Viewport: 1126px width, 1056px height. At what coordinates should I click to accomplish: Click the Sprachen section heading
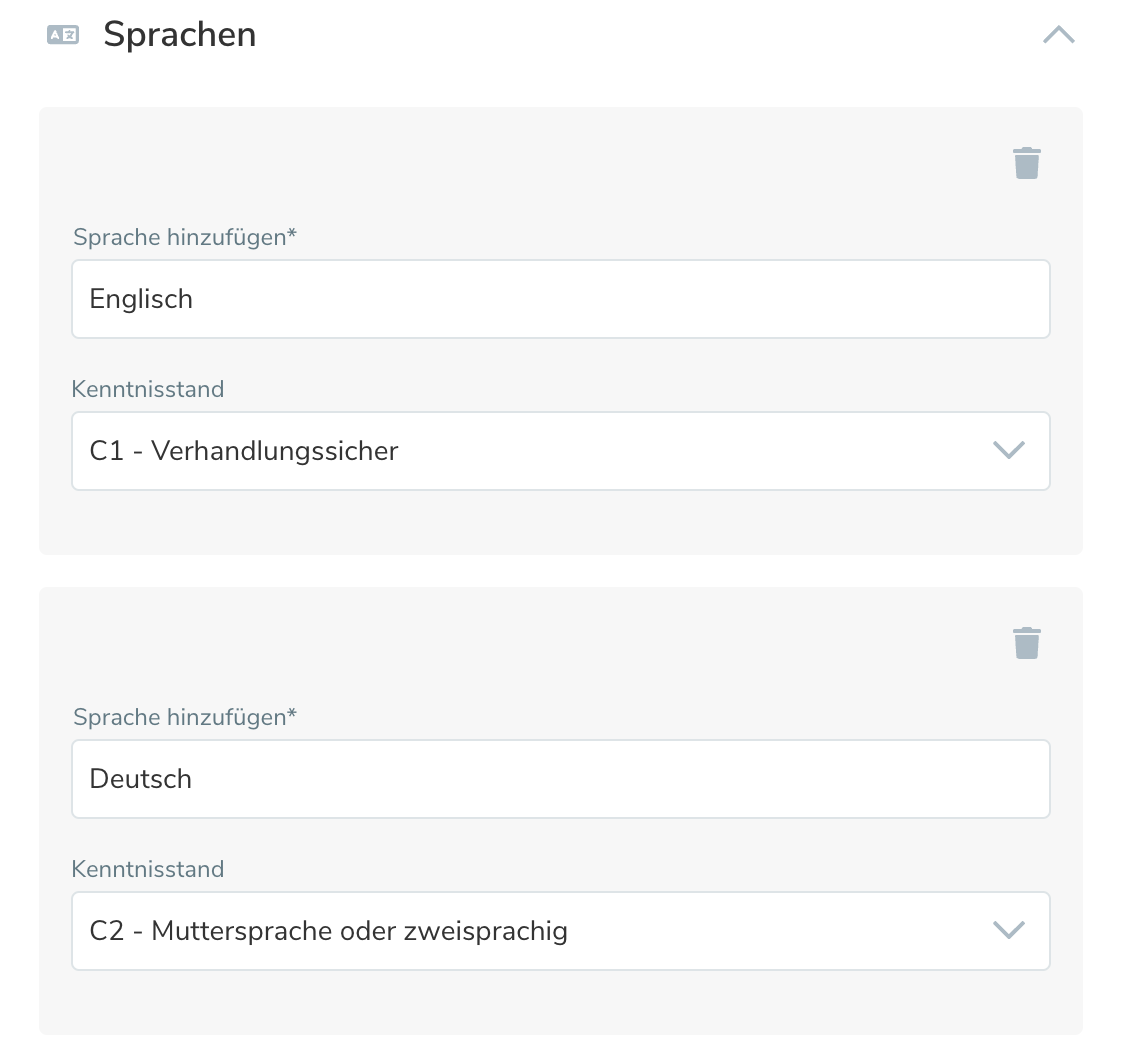[180, 35]
